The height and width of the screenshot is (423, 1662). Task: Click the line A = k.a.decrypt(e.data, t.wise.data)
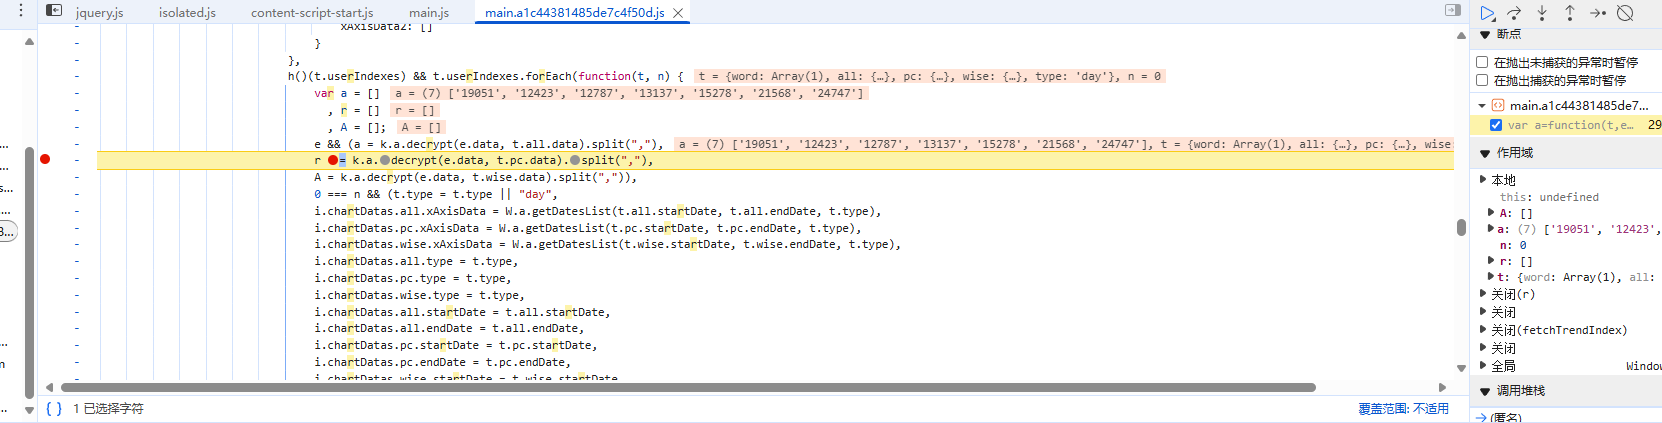475,177
